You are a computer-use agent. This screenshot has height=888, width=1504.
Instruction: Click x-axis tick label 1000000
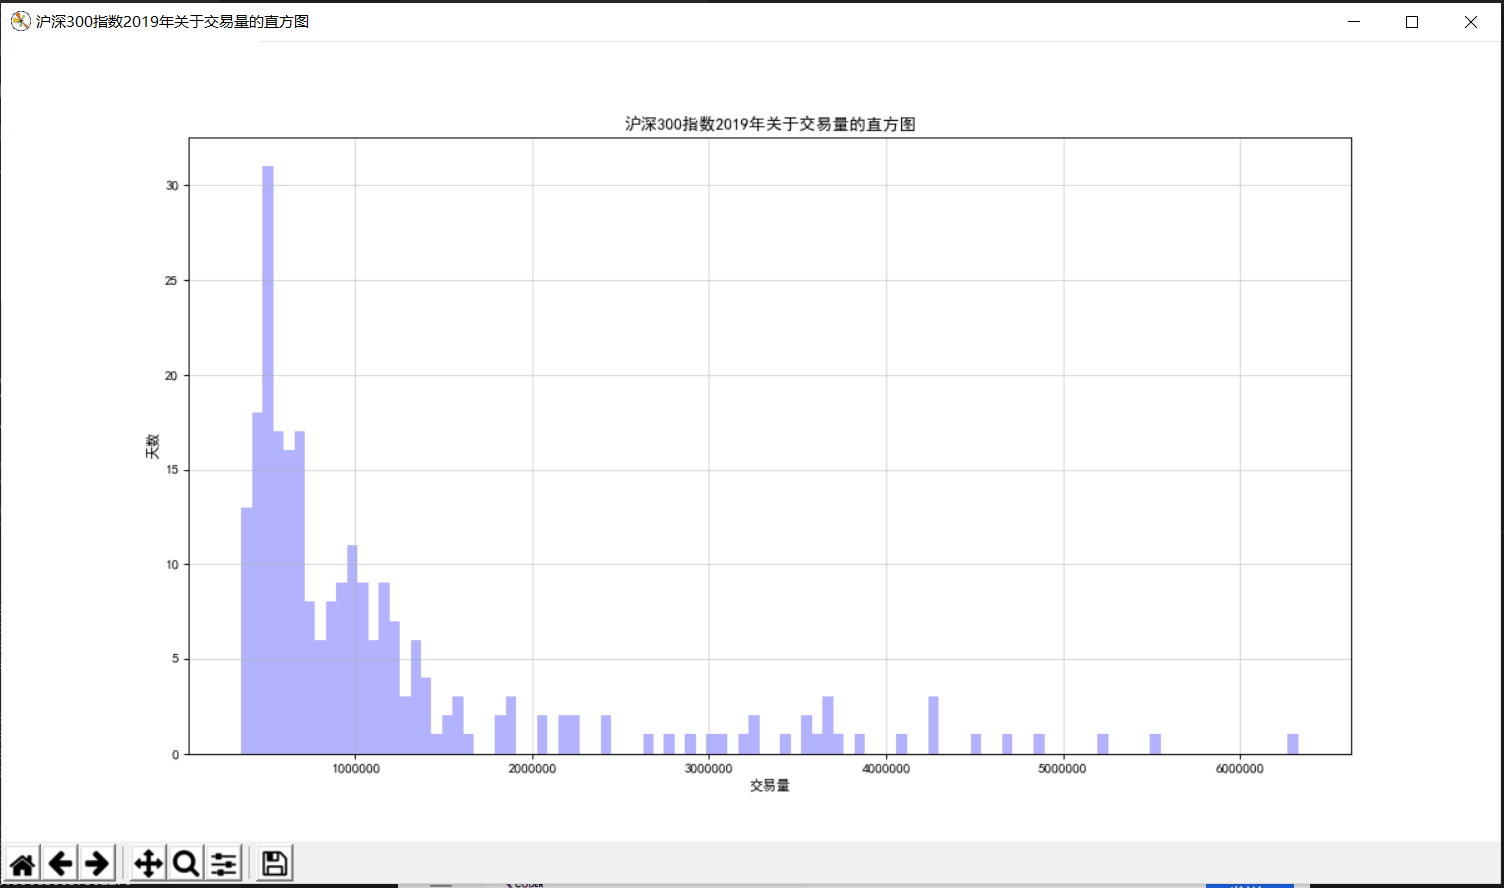point(355,769)
